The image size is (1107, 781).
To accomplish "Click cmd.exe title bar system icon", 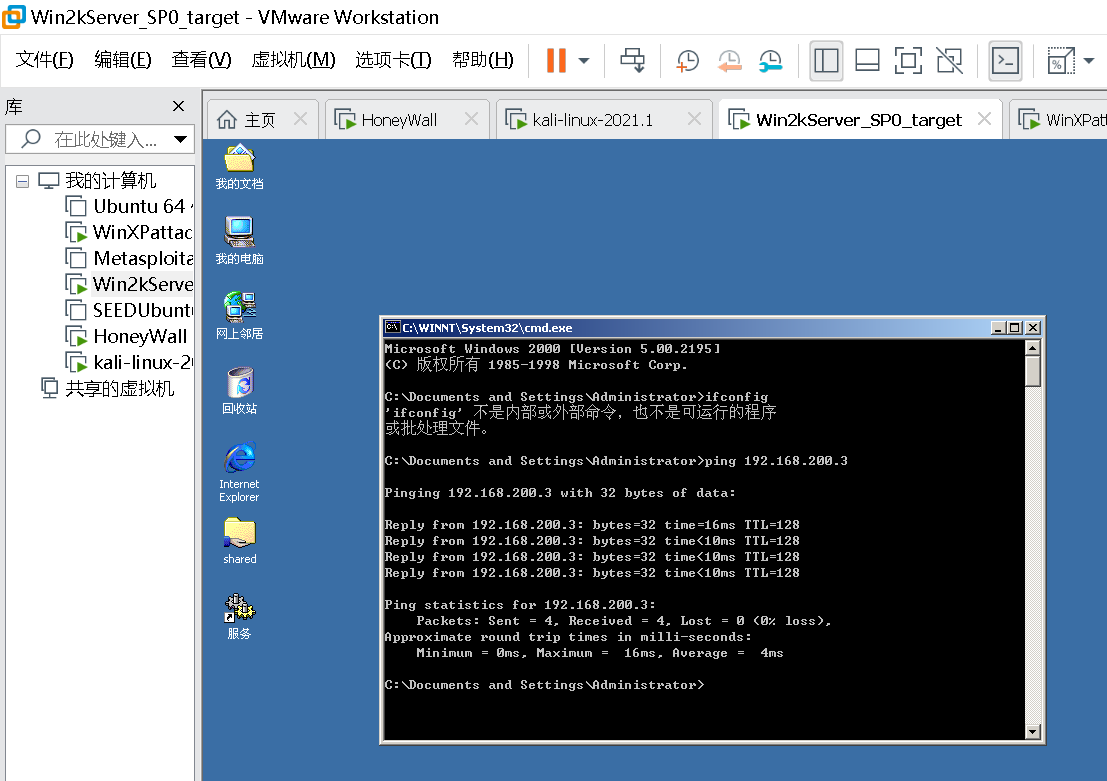I will [x=392, y=328].
